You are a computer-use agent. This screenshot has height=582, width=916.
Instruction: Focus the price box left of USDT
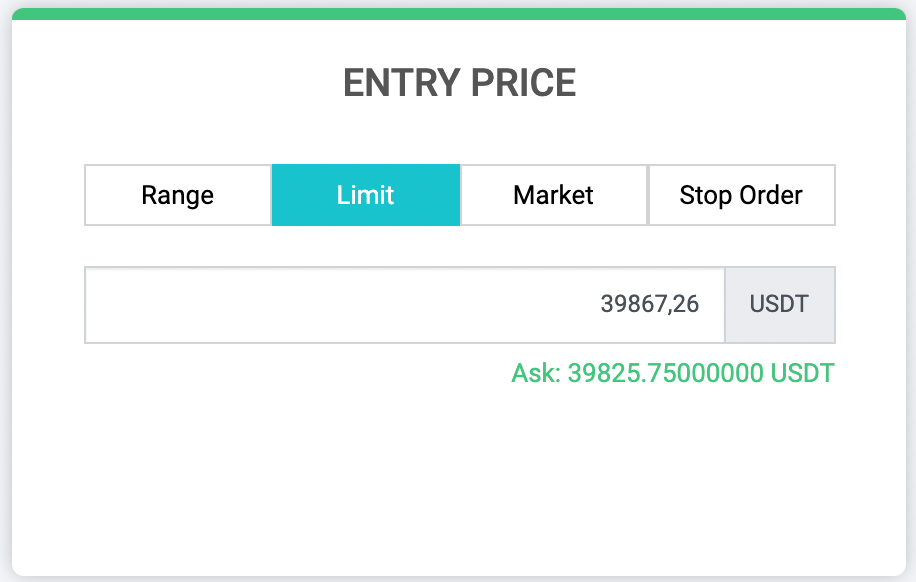(405, 305)
